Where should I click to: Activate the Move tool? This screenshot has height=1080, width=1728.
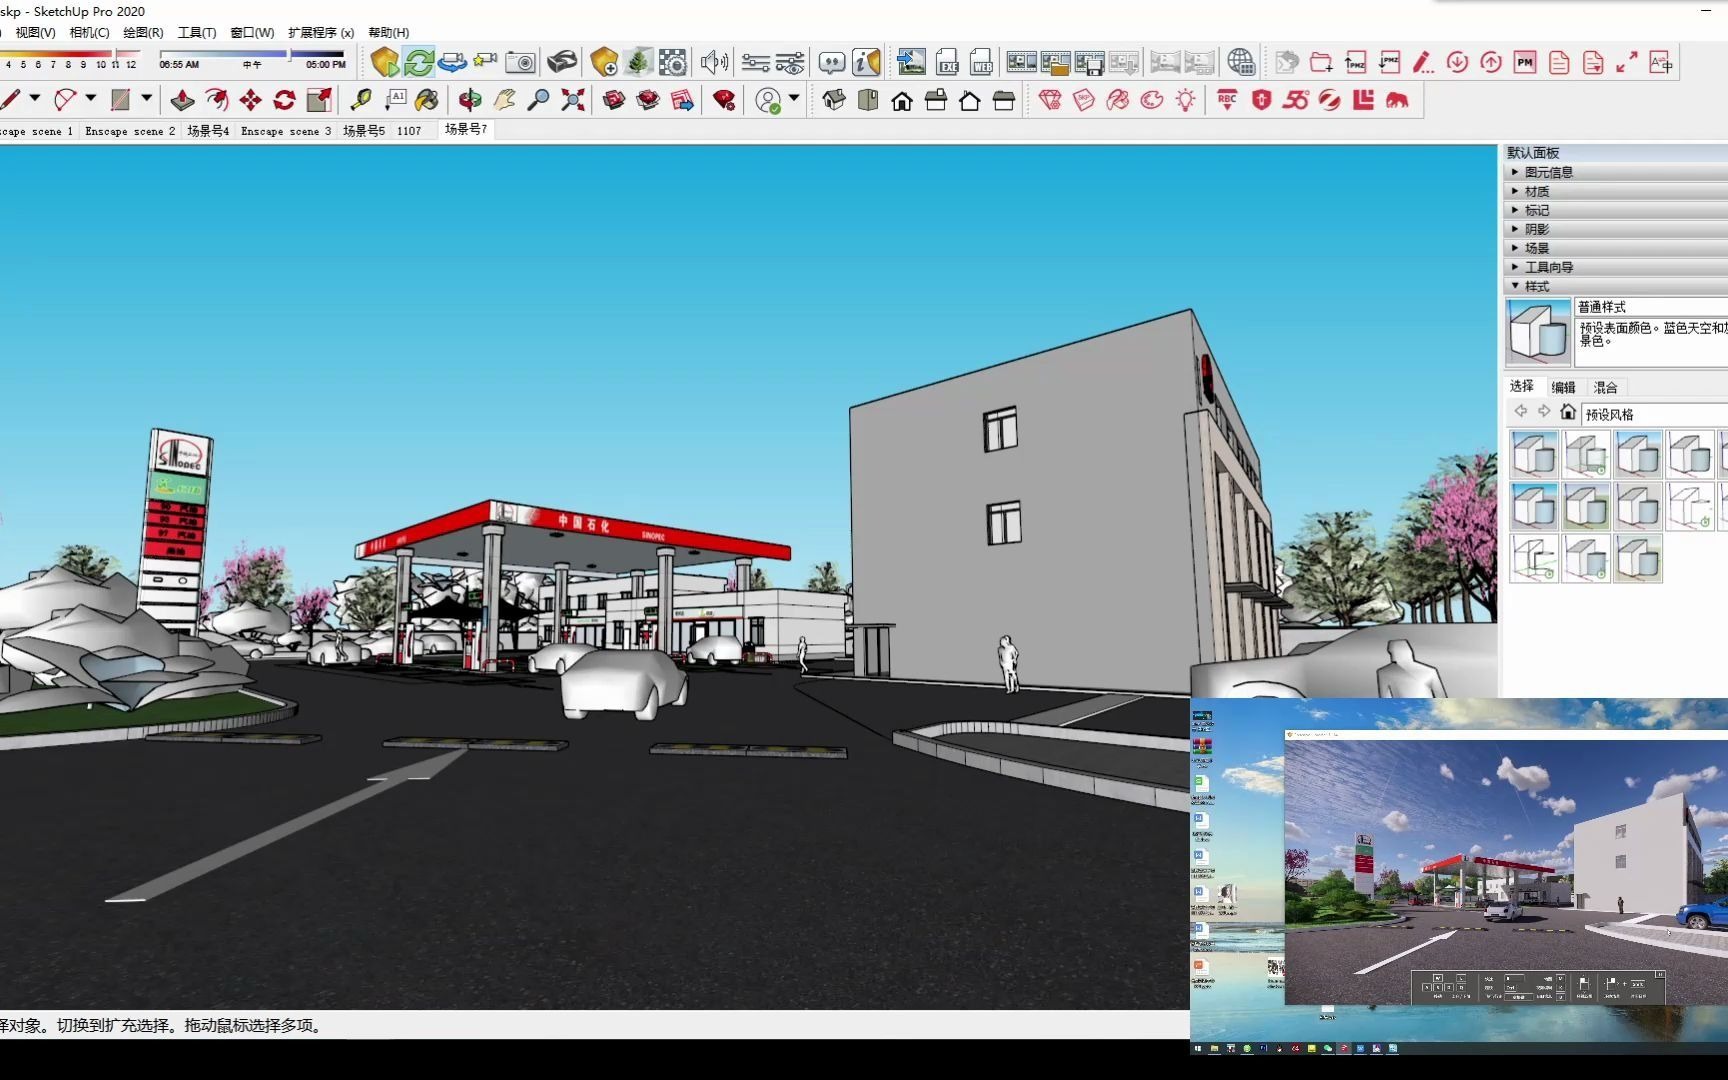tap(251, 99)
